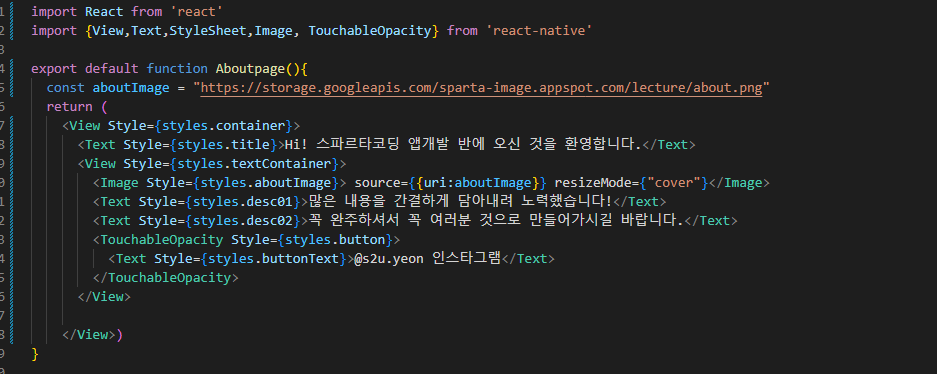The width and height of the screenshot is (937, 374).
Task: Click the final '</View>)' closing line
Action: pyautogui.click(x=93, y=335)
